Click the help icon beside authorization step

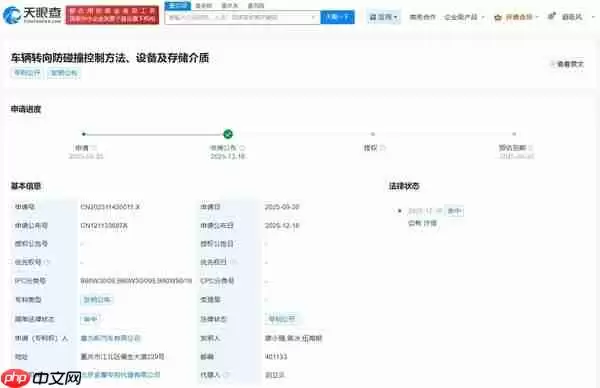[383, 148]
